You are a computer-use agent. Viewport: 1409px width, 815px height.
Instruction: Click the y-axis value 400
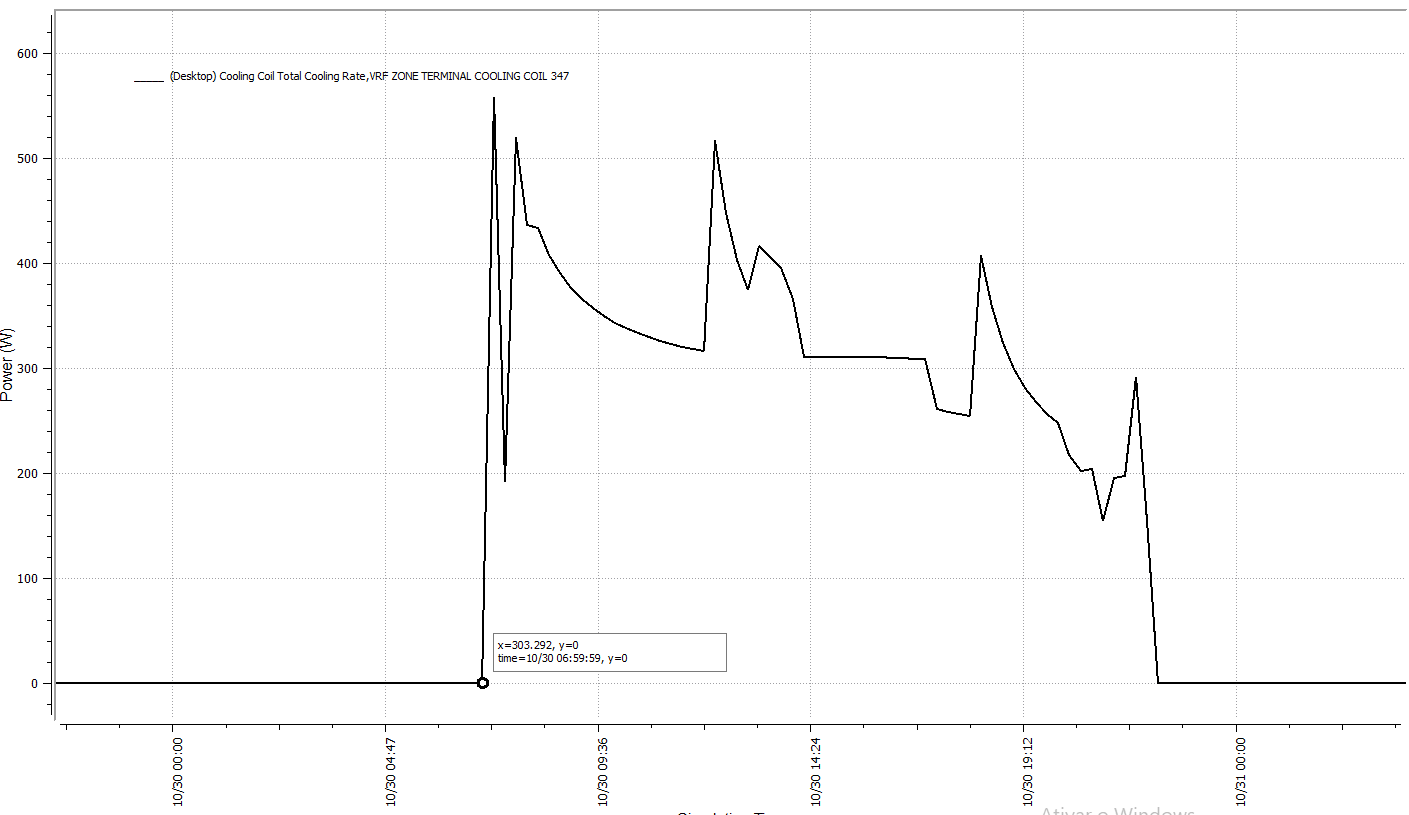(x=29, y=263)
